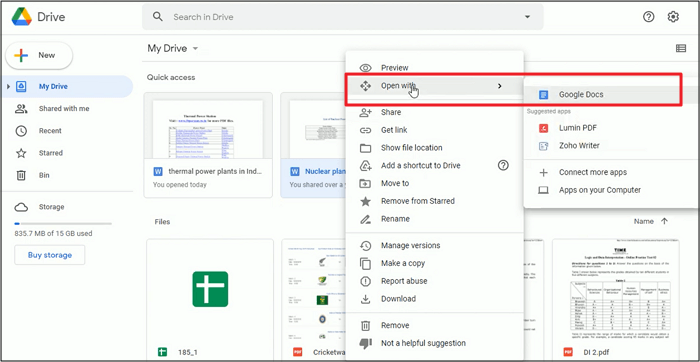This screenshot has width=700, height=362.
Task: Click the Name sort column label
Action: coord(643,221)
